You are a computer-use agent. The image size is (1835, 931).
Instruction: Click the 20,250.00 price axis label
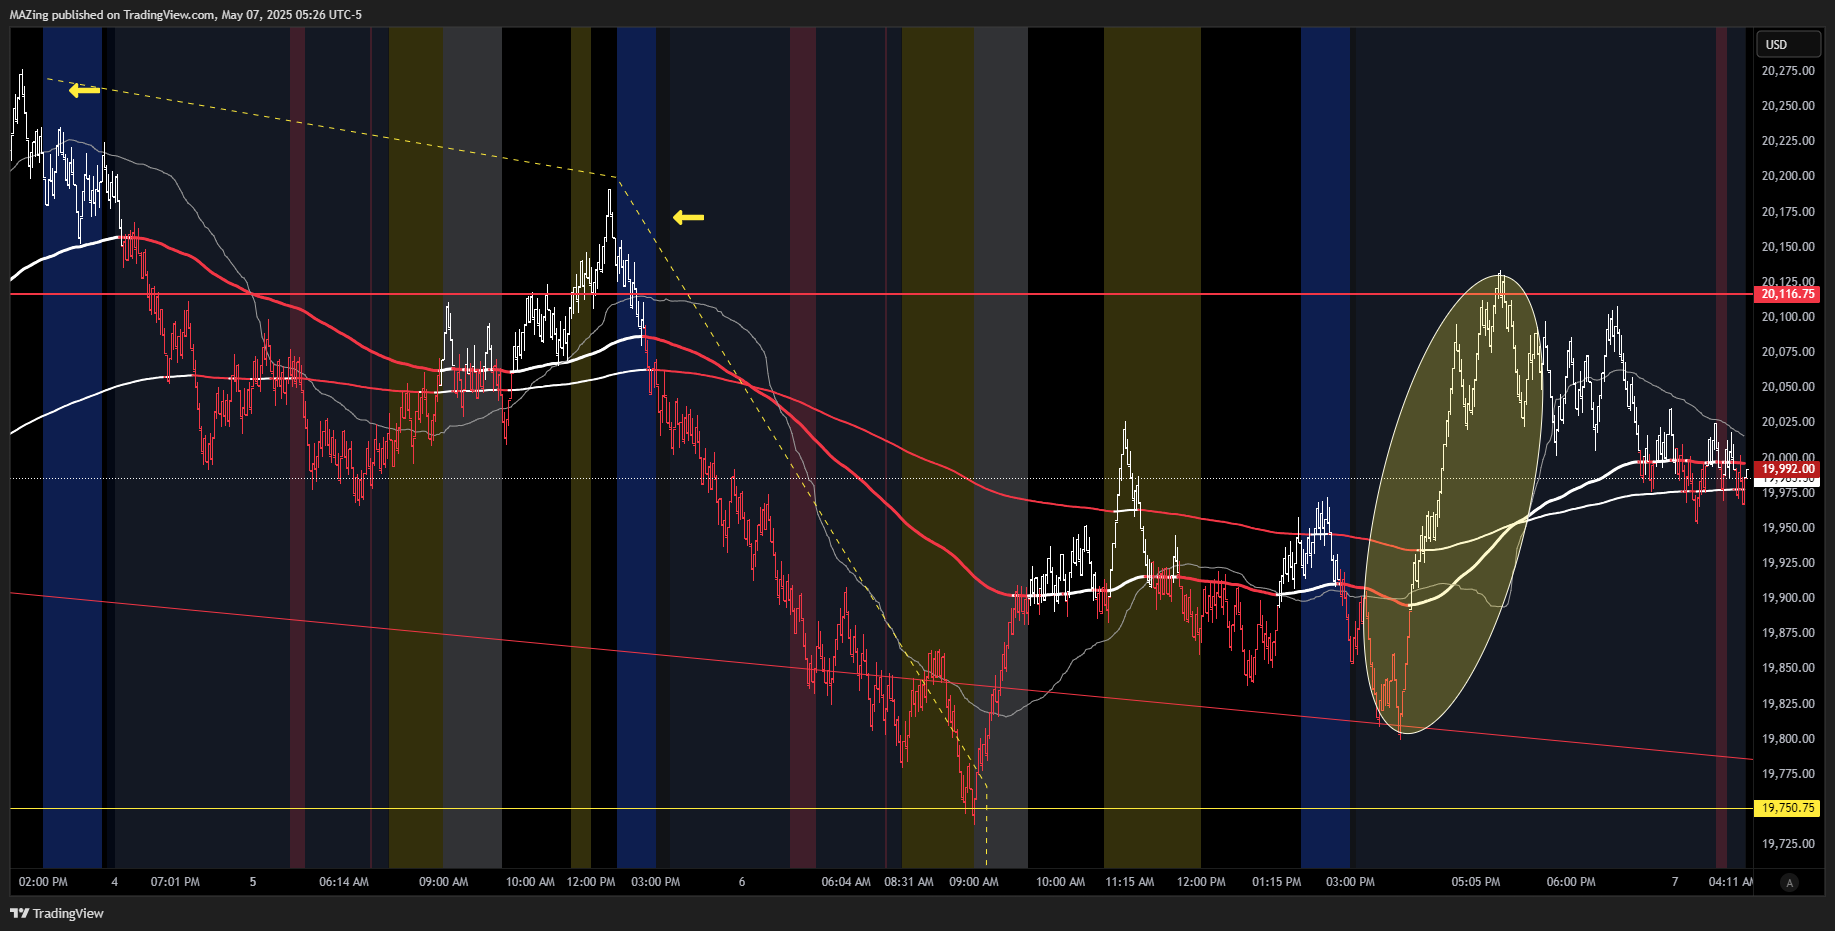pyautogui.click(x=1788, y=106)
